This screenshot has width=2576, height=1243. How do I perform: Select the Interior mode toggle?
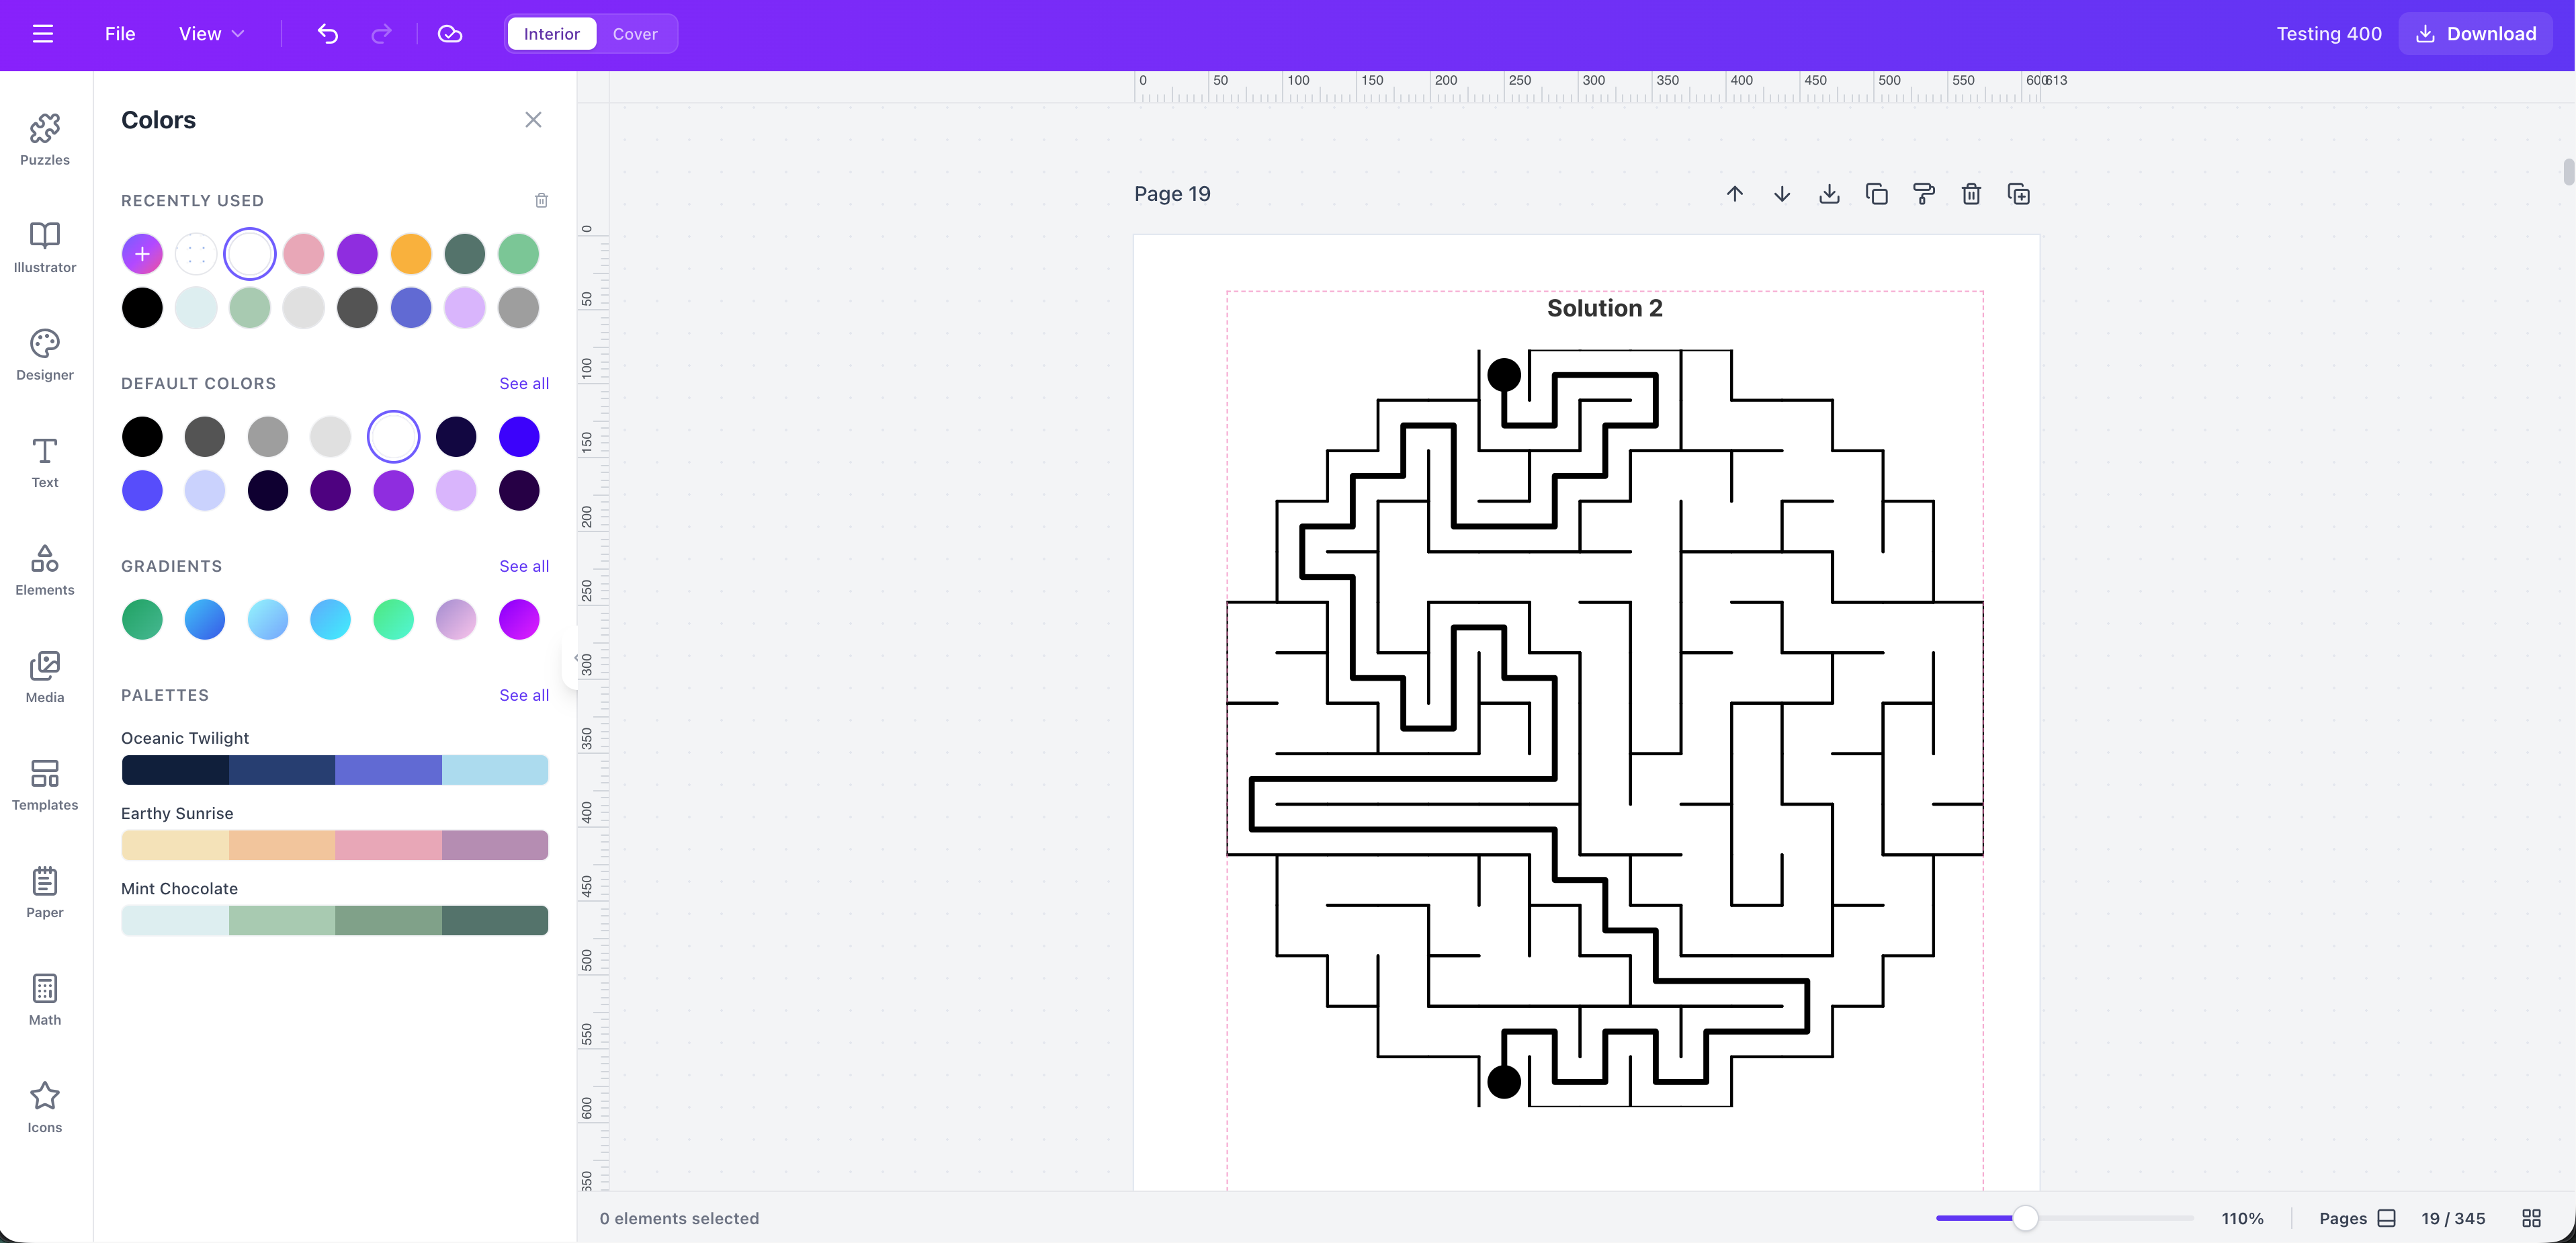click(x=551, y=33)
